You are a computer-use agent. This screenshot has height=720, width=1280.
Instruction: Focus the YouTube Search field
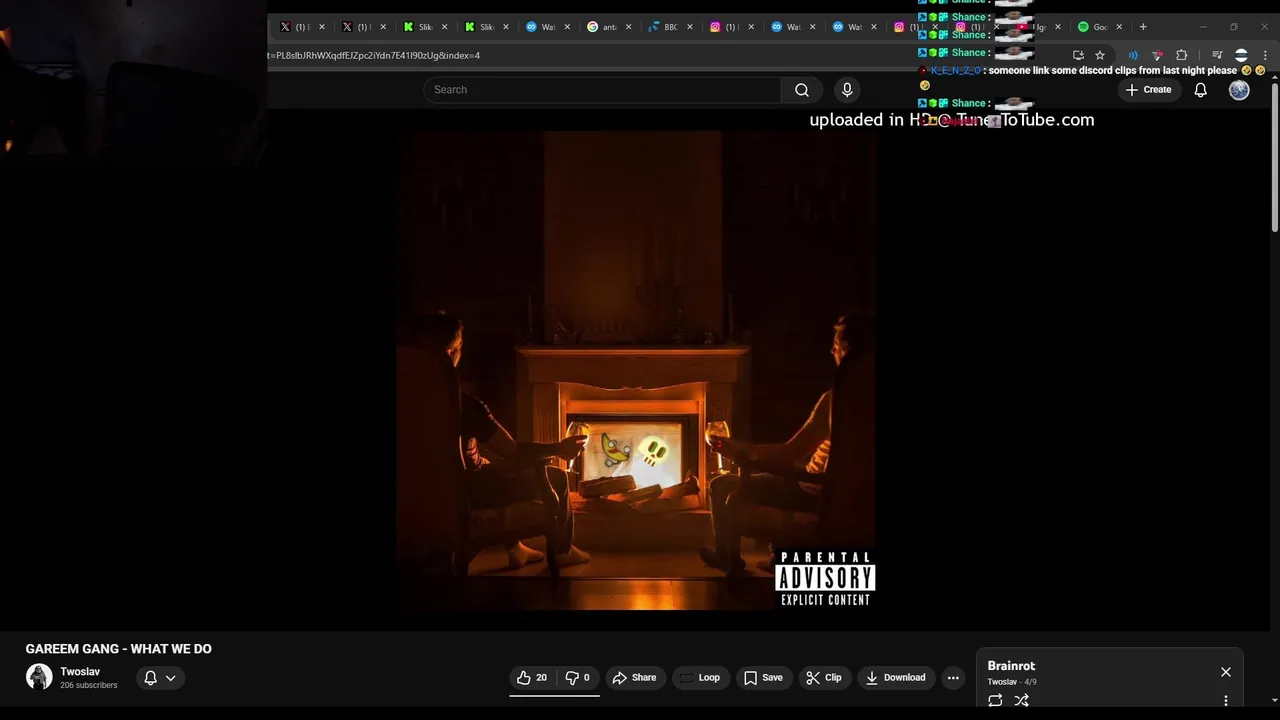click(x=602, y=90)
